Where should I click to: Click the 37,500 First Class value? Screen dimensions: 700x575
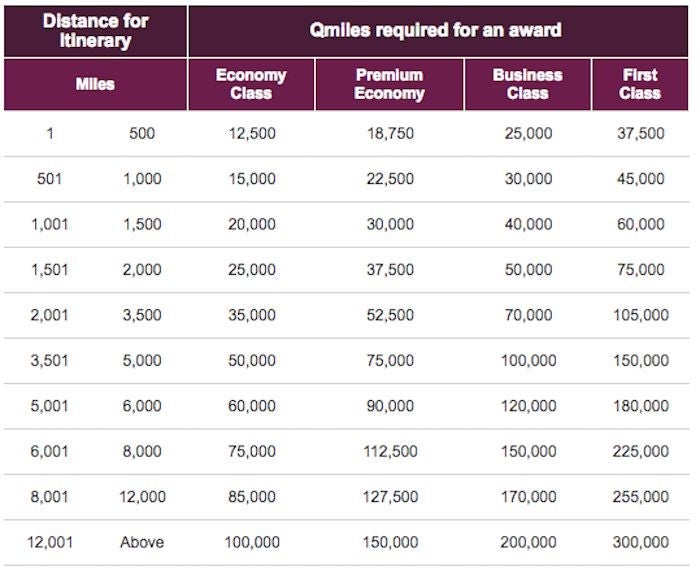tap(641, 133)
